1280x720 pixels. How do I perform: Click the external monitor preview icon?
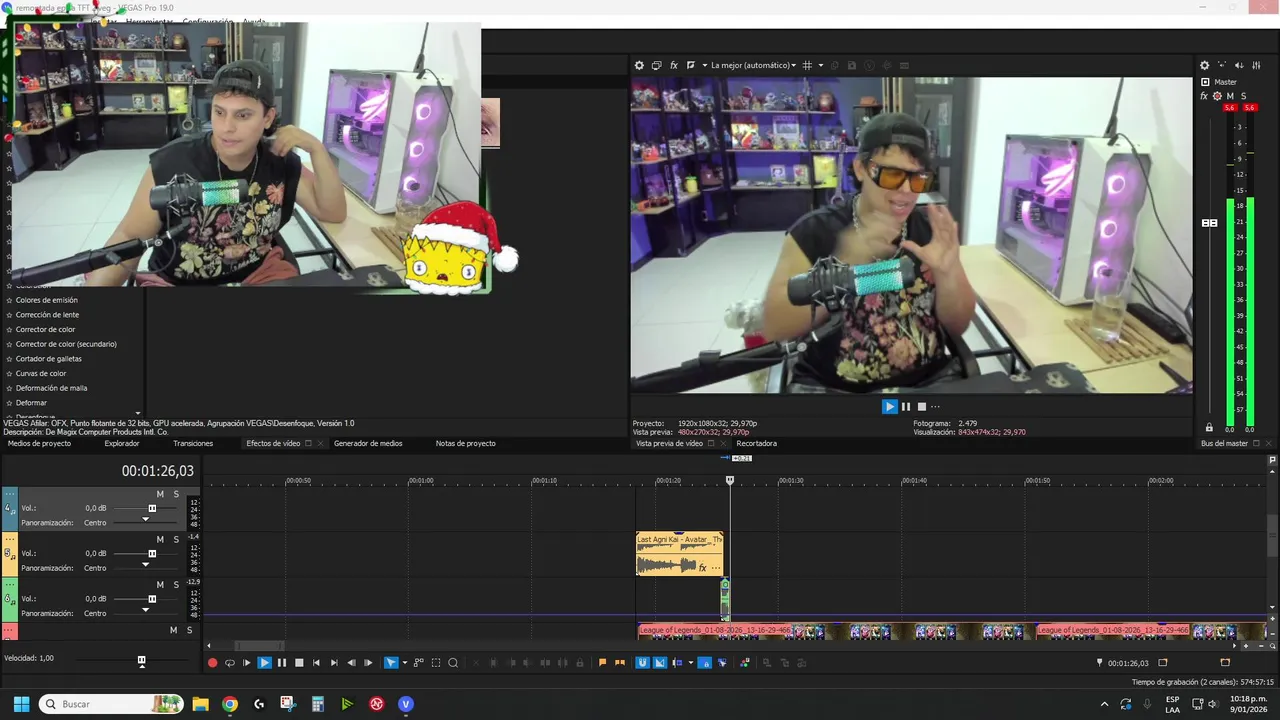656,65
